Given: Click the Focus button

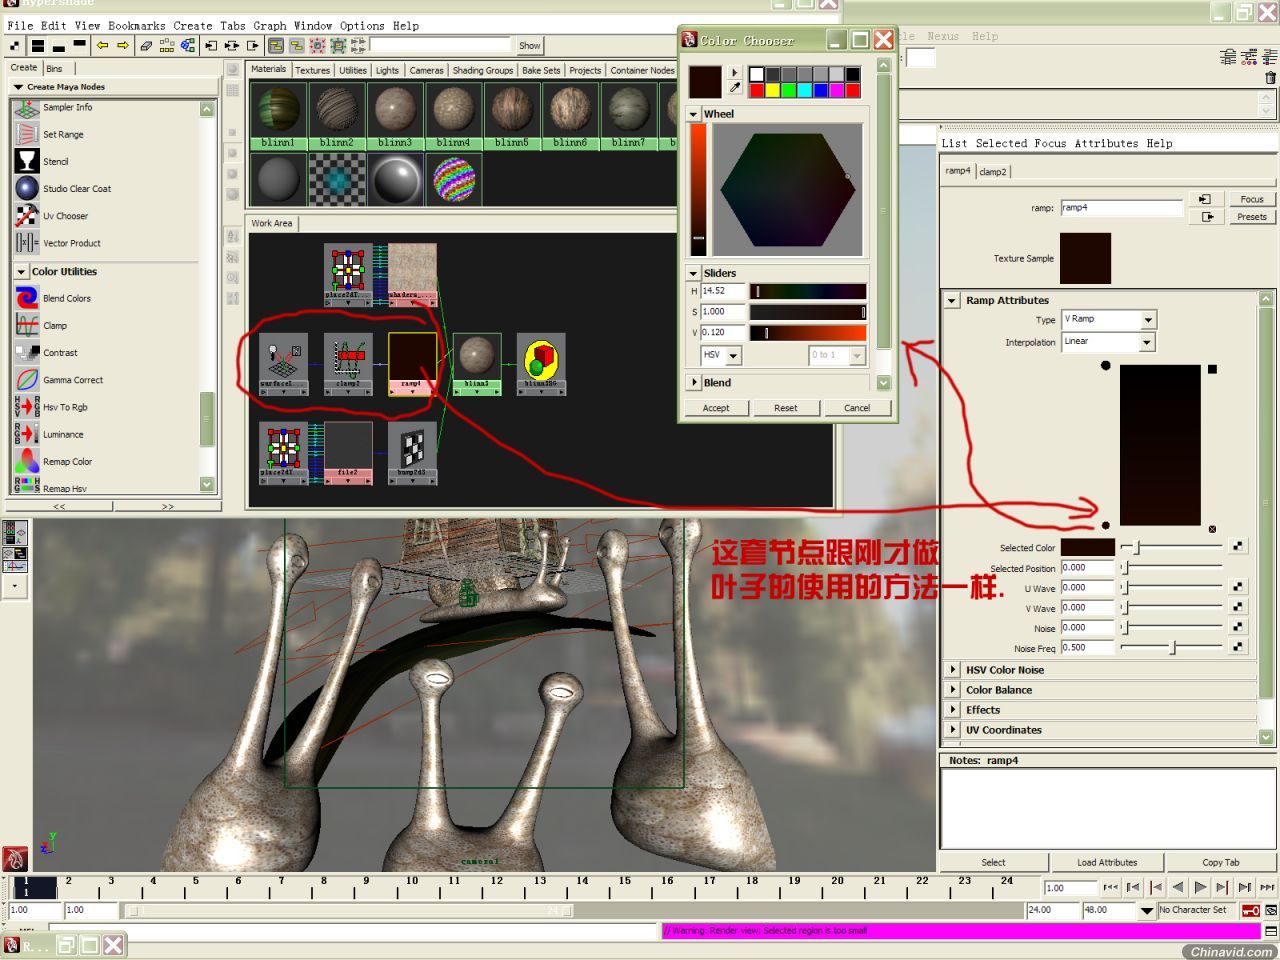Looking at the screenshot, I should point(1252,199).
